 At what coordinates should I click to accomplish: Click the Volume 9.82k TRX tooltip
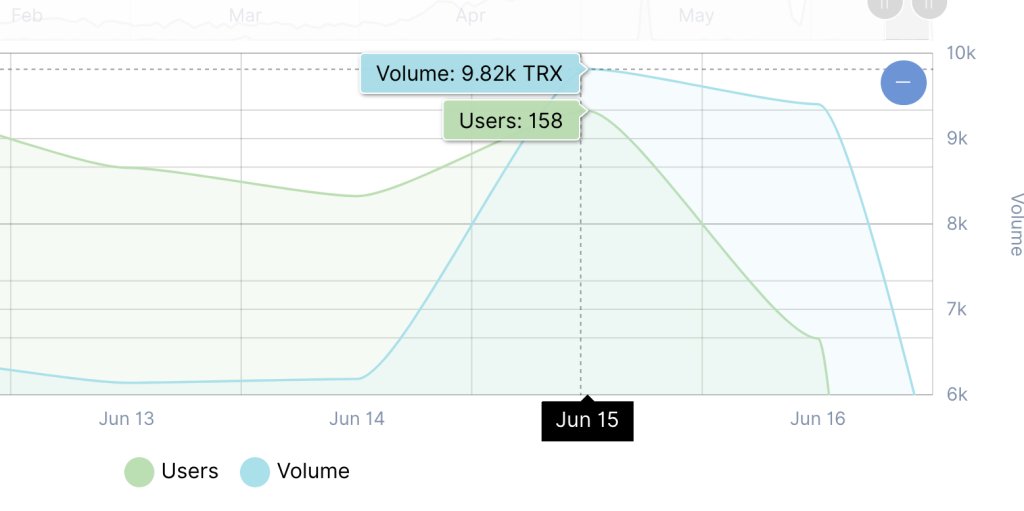469,73
